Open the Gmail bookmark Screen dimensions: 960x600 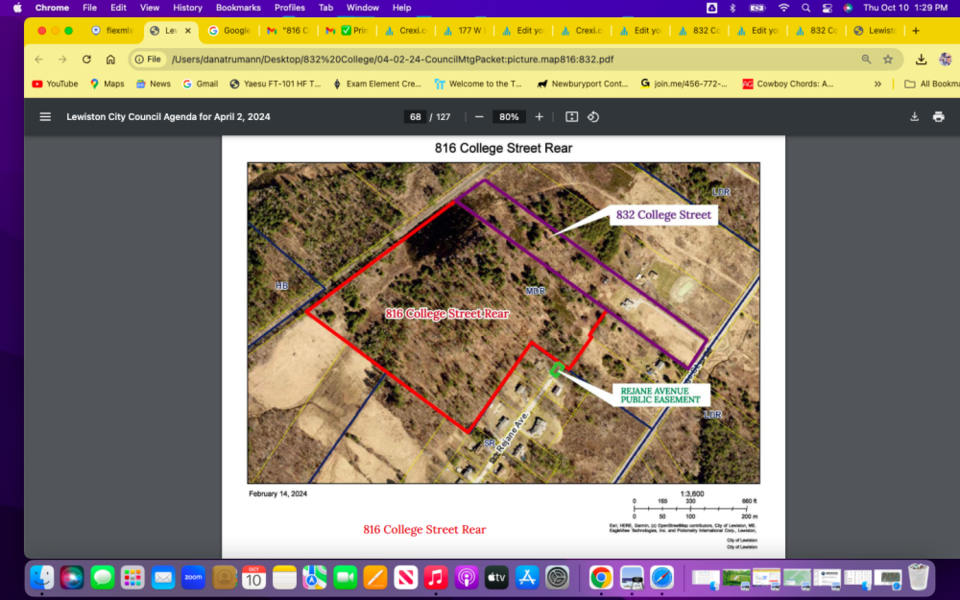(200, 84)
